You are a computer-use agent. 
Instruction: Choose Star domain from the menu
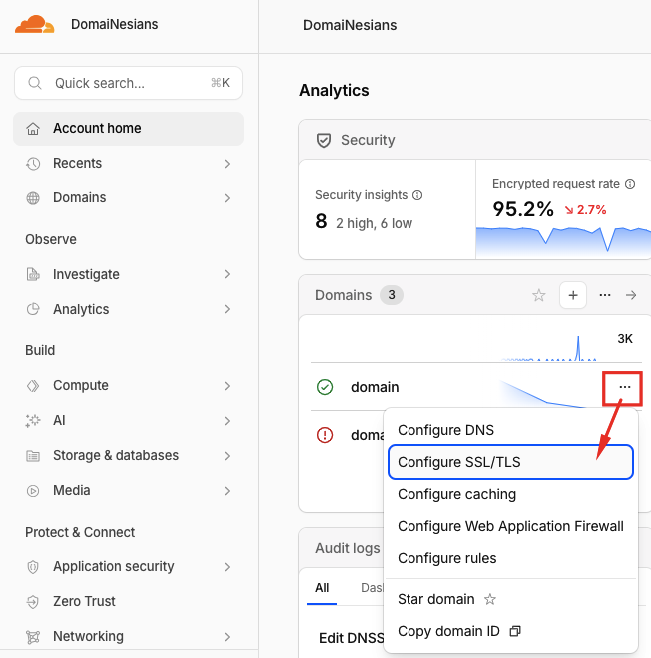(511, 599)
